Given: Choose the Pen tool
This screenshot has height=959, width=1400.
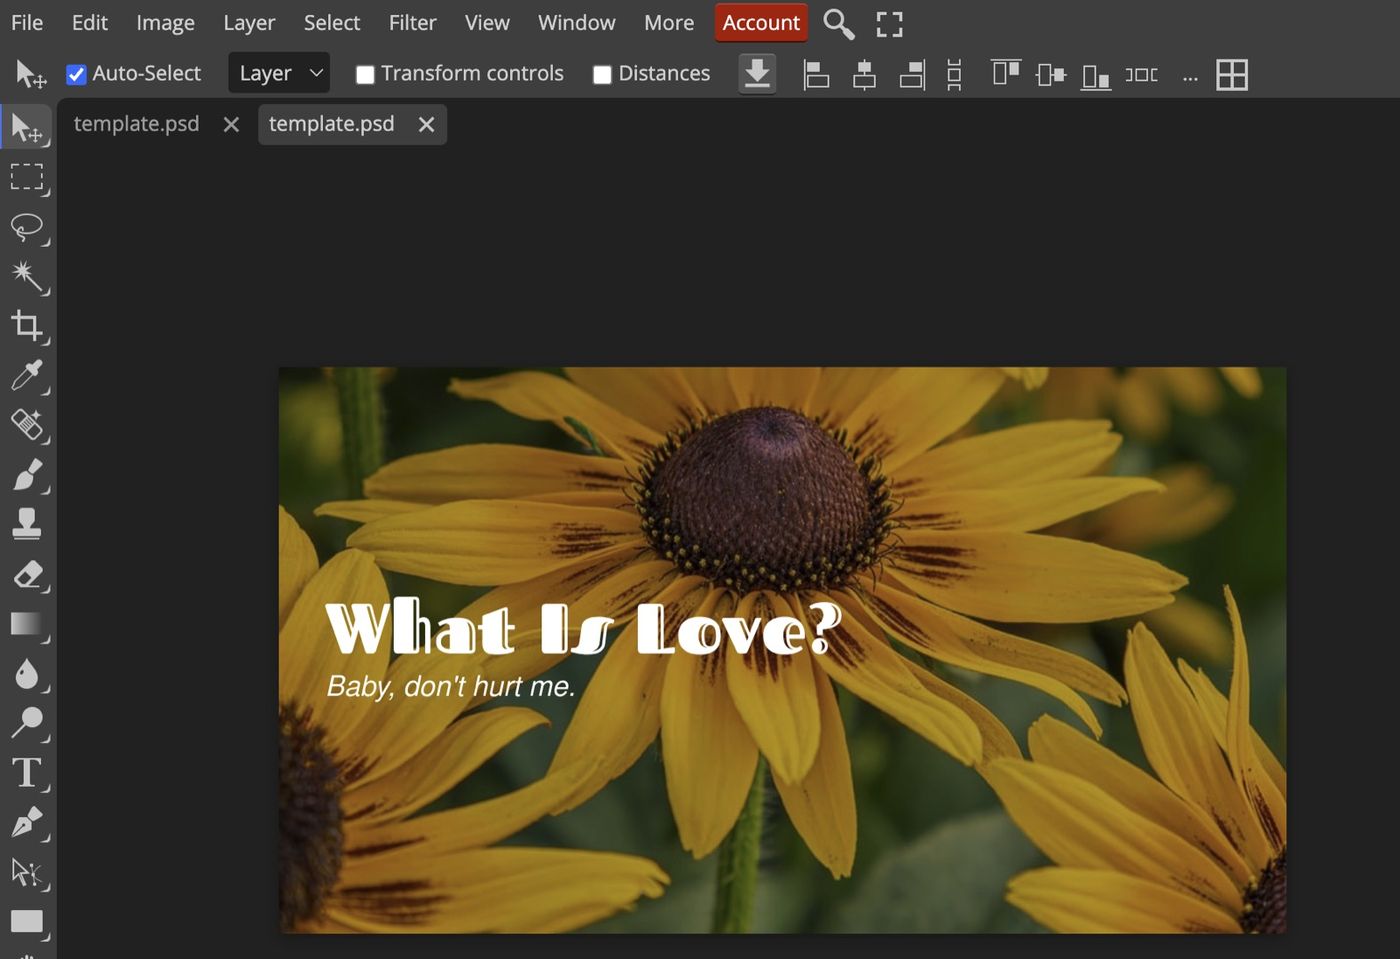Looking at the screenshot, I should point(27,822).
